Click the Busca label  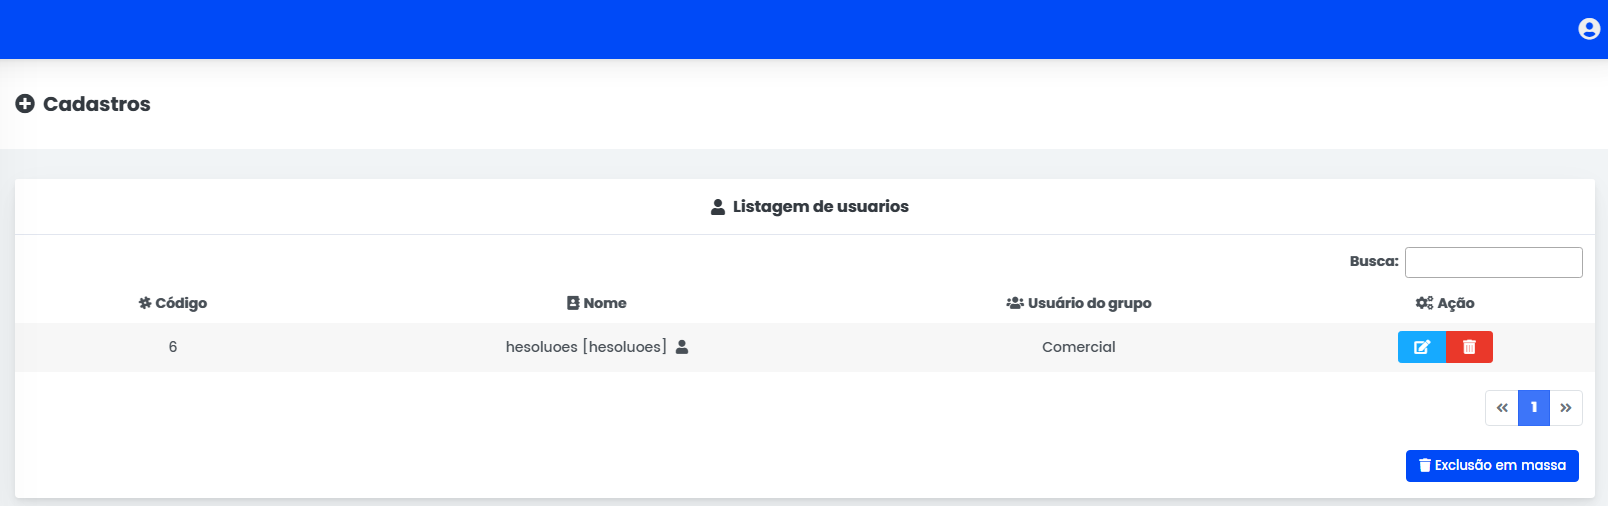tap(1373, 261)
